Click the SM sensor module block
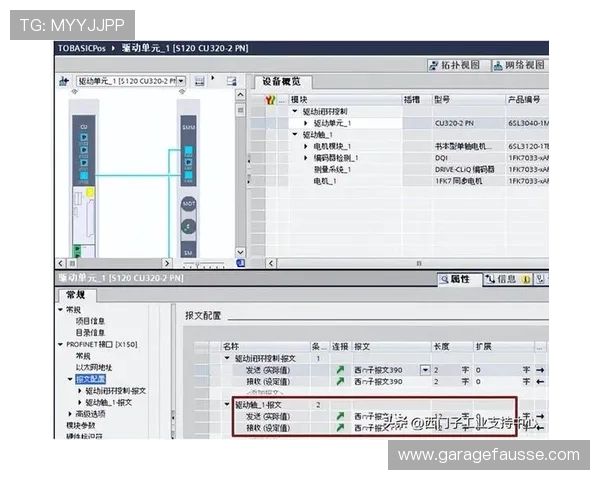Screen dimensions: 600x480 188,250
